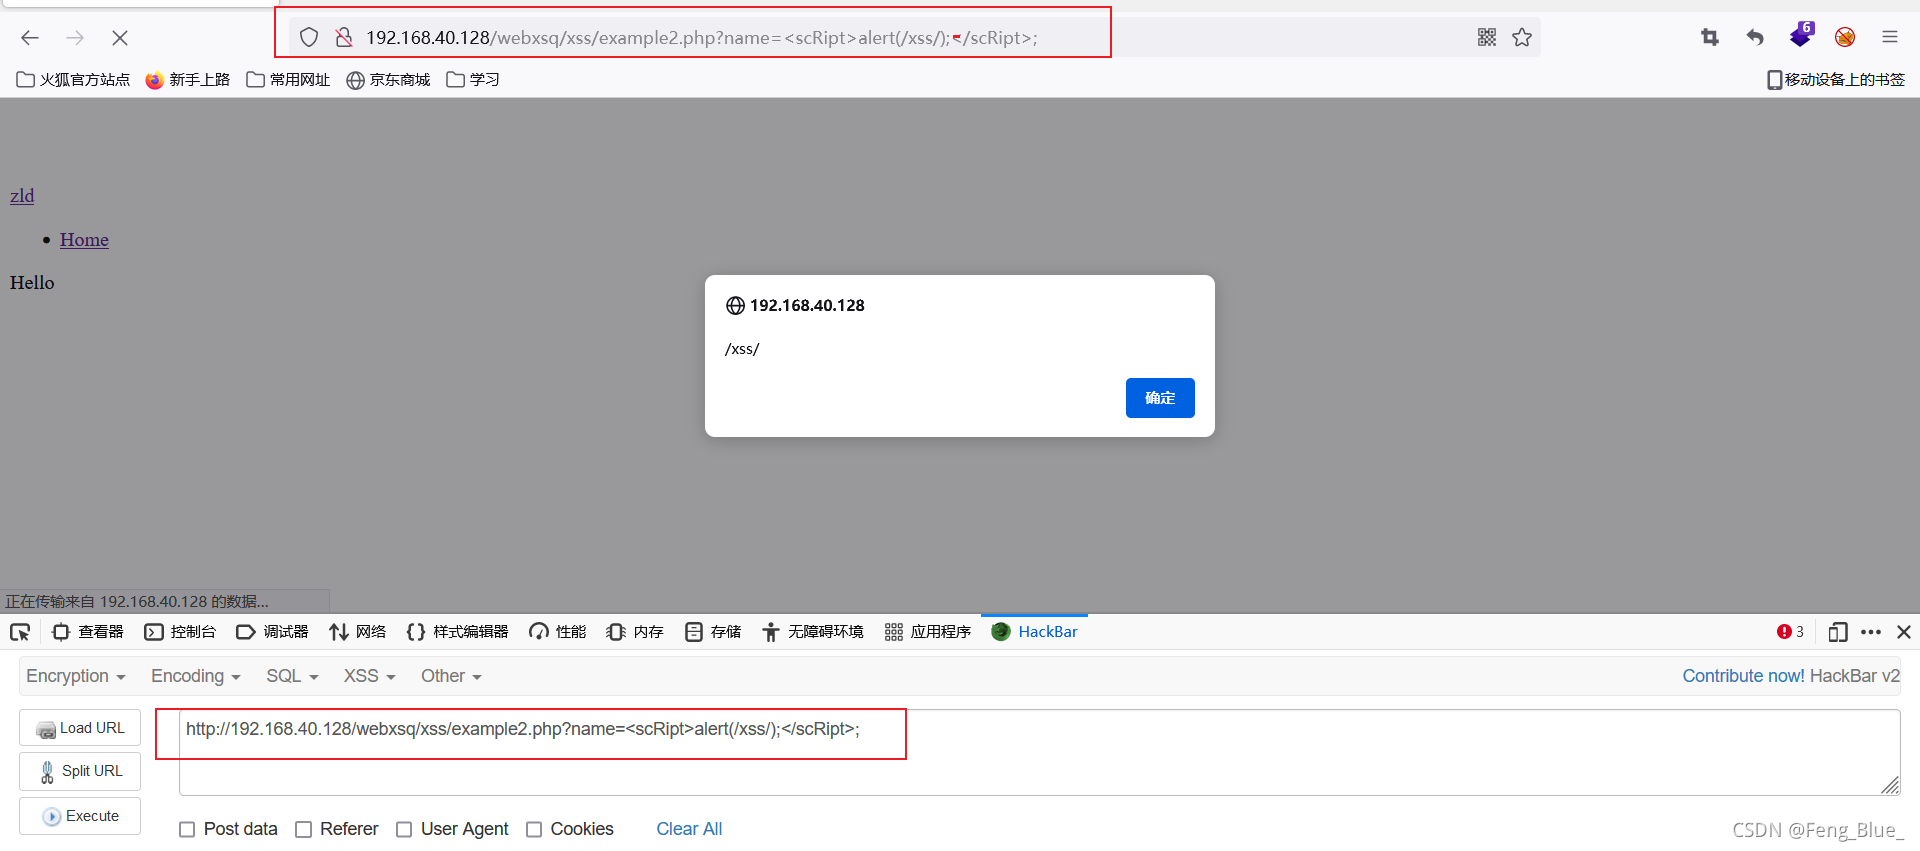This screenshot has height=851, width=1920.
Task: Open 移动设备上的书签 bookmarks
Action: click(1836, 80)
